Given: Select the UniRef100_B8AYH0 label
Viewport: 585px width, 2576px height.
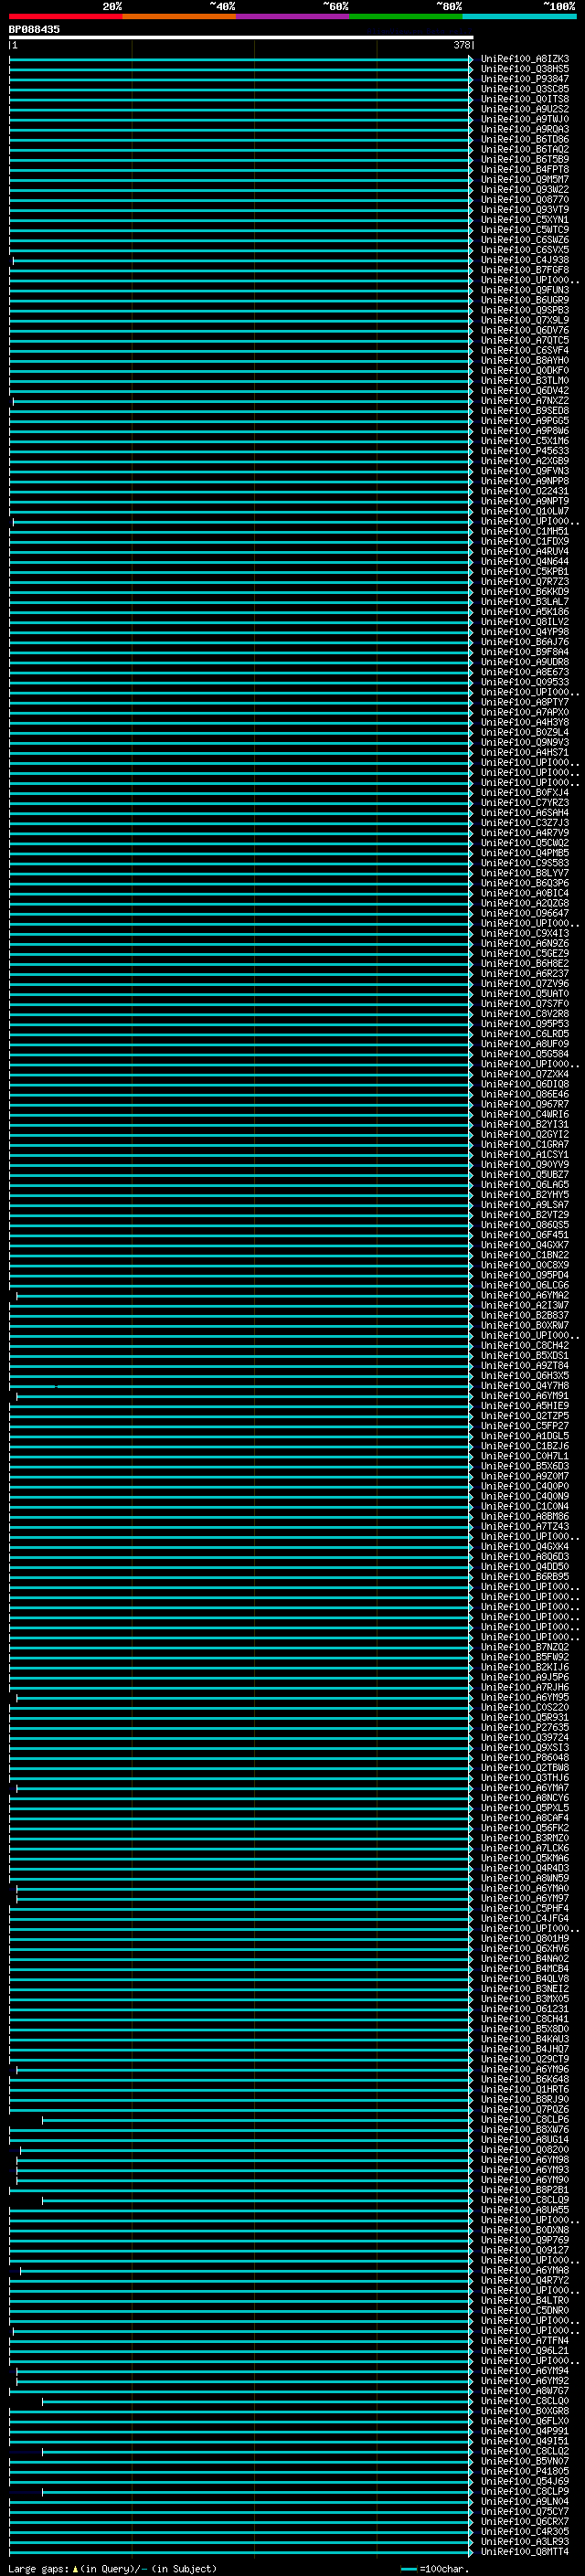Looking at the screenshot, I should 525,360.
